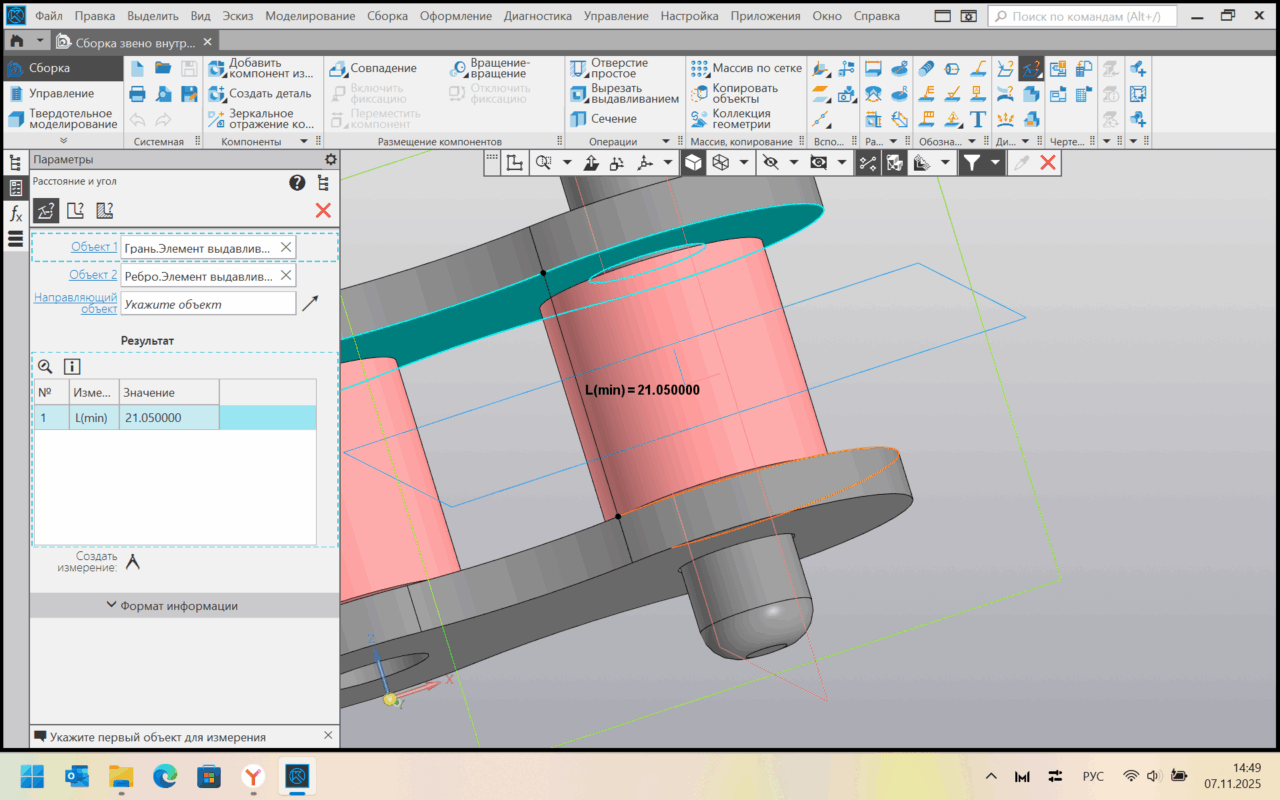Image resolution: width=1280 pixels, height=800 pixels.
Task: Click the Object 1 (Объект 1) link
Action: click(93, 247)
